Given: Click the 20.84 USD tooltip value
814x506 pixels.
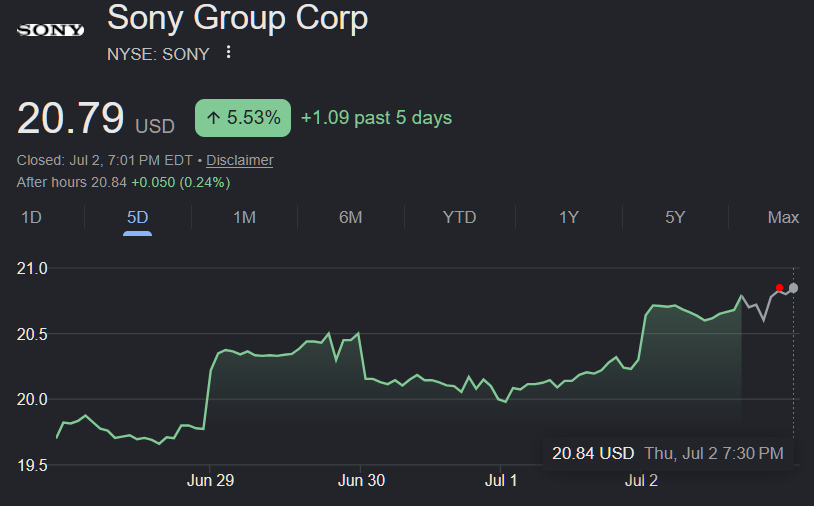Looking at the screenshot, I should 593,453.
